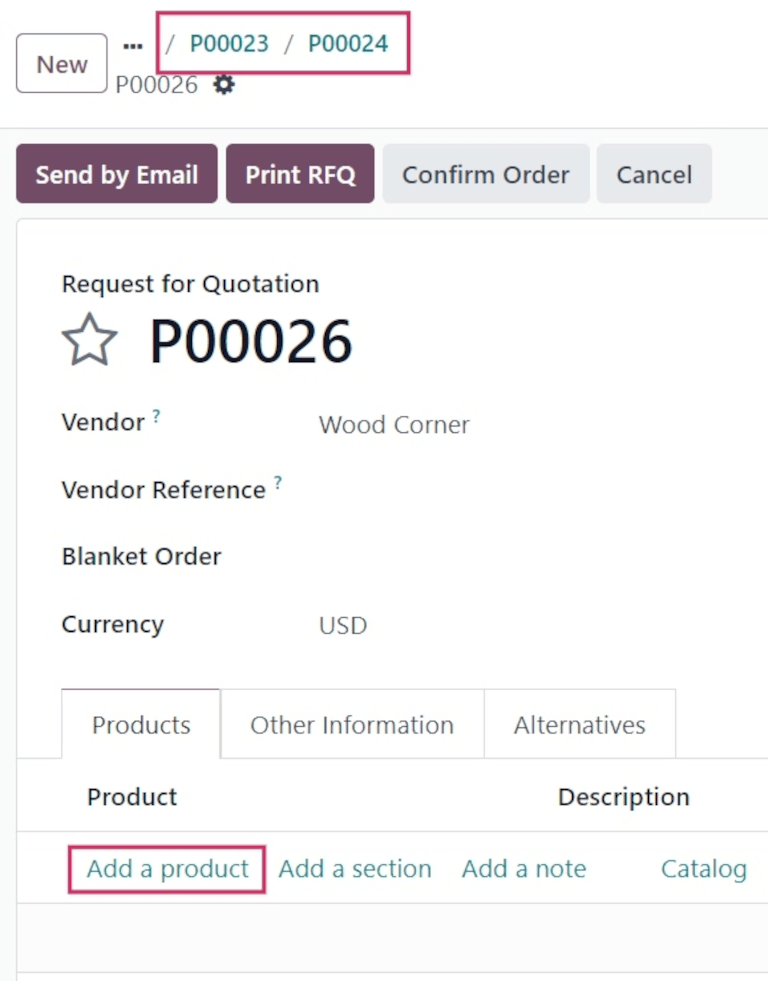Viewport: 768px width, 981px height.
Task: Open the Vendor field help tooltip
Action: pos(157,417)
